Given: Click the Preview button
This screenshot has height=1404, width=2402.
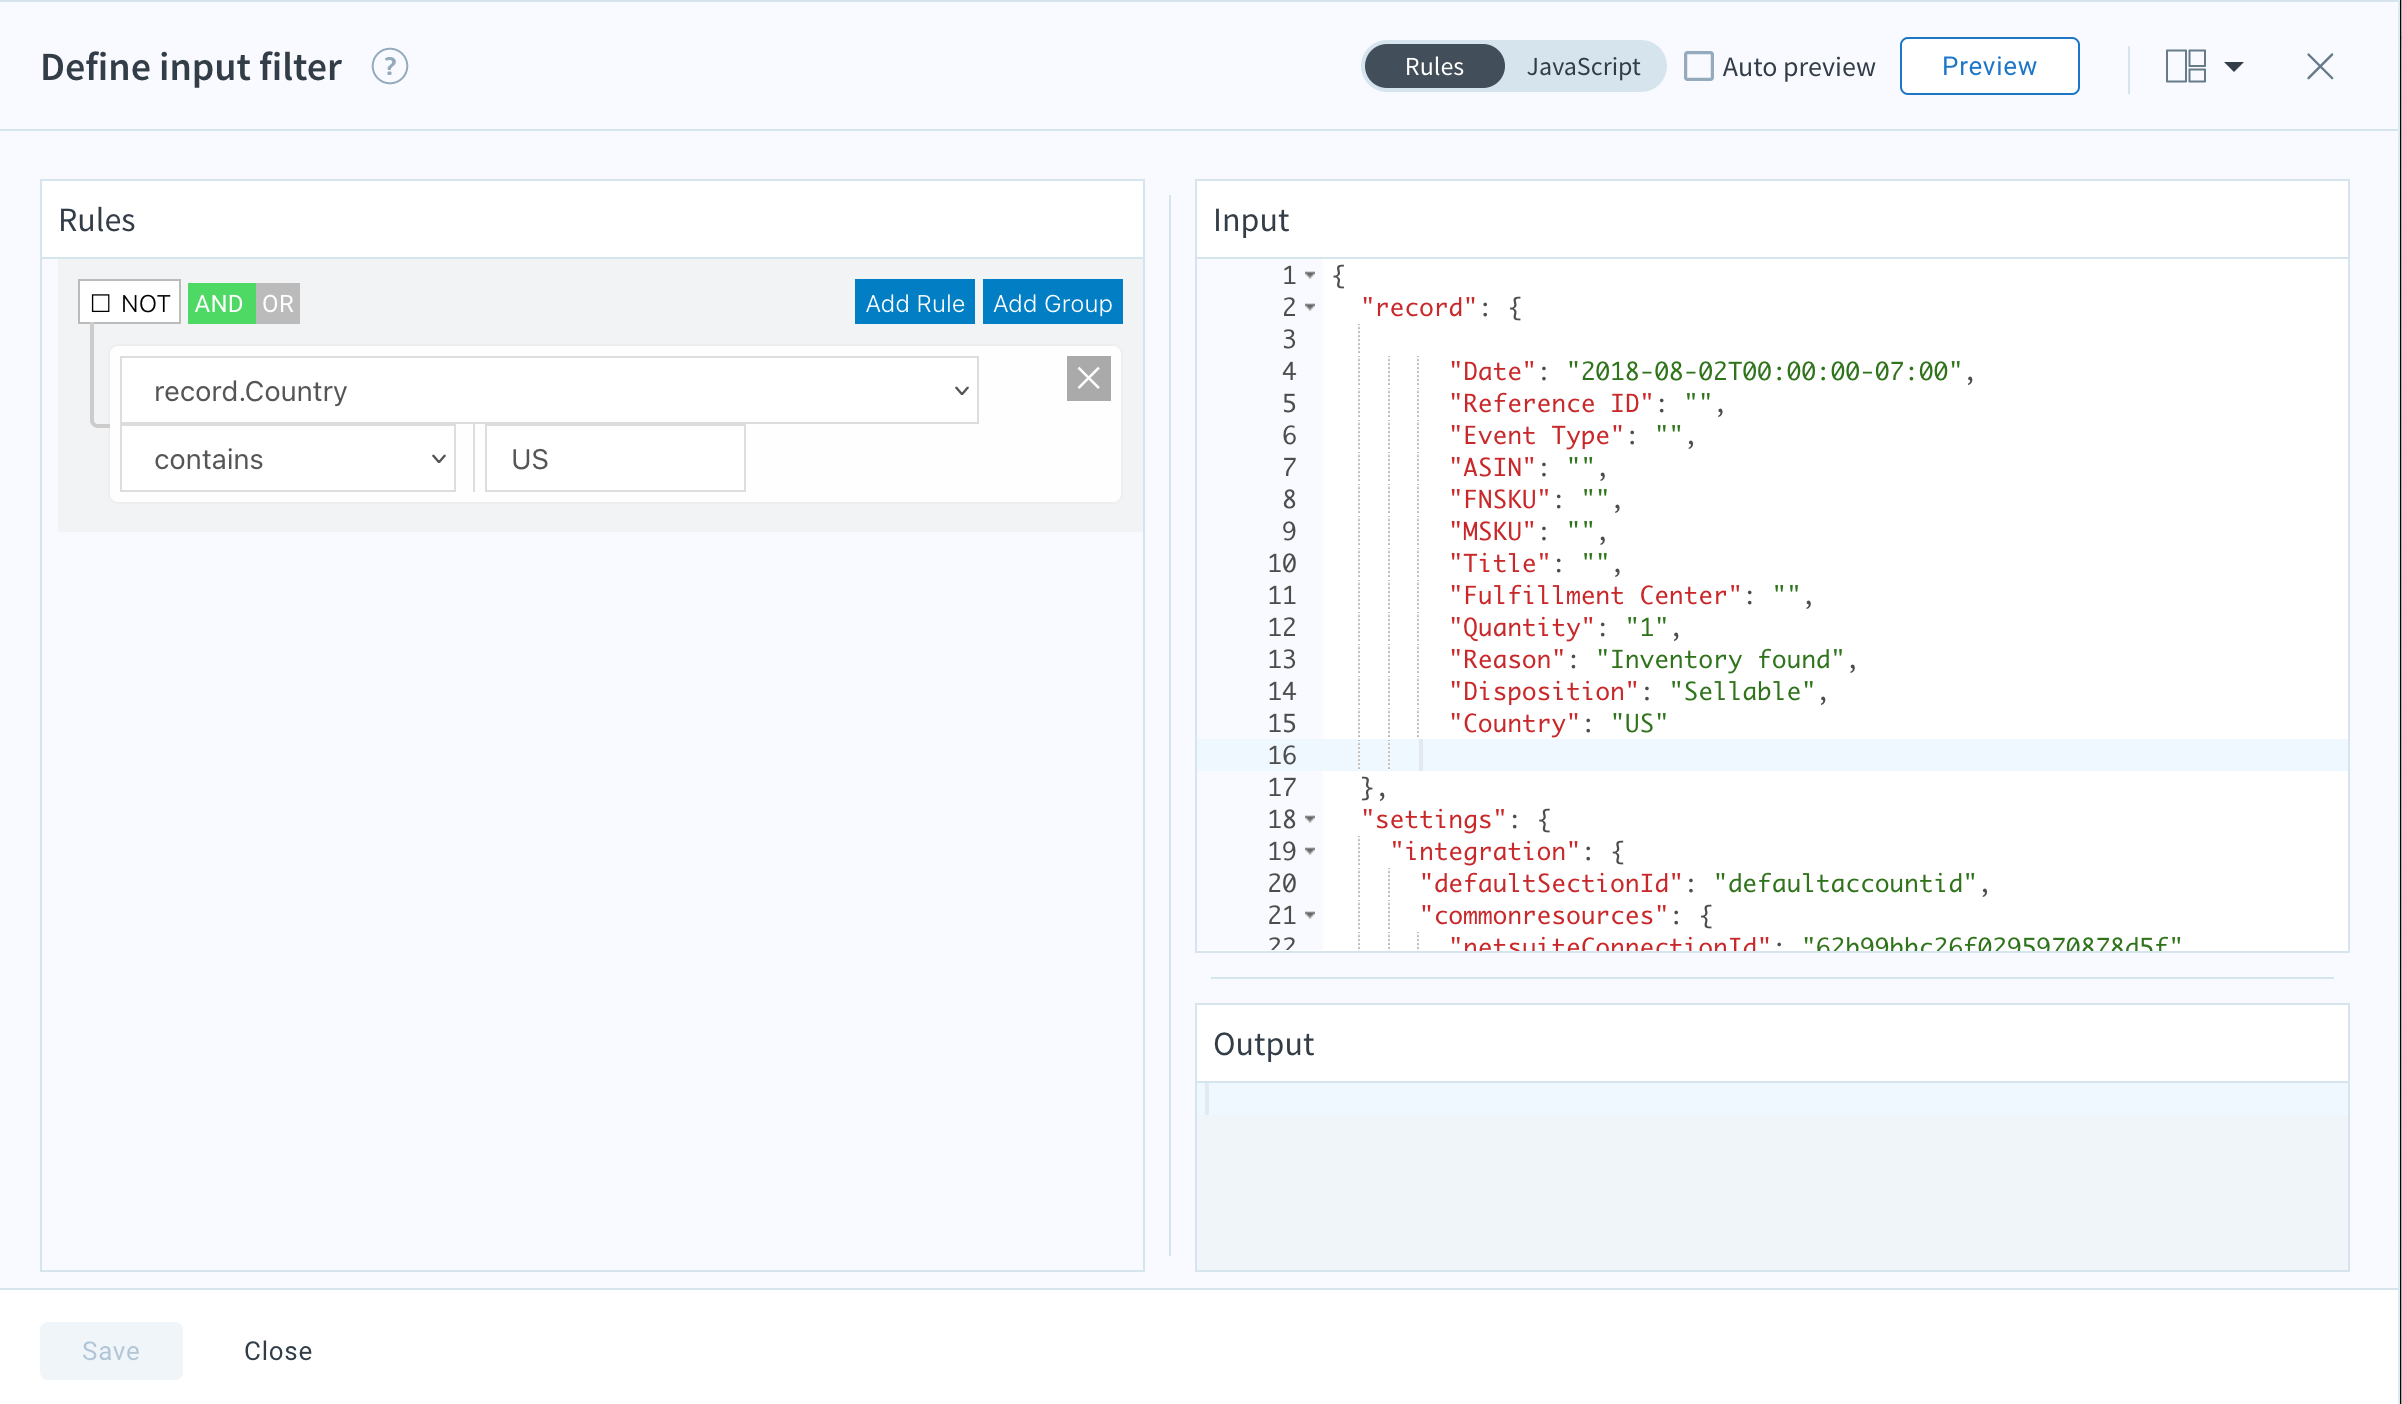Looking at the screenshot, I should tap(1989, 67).
